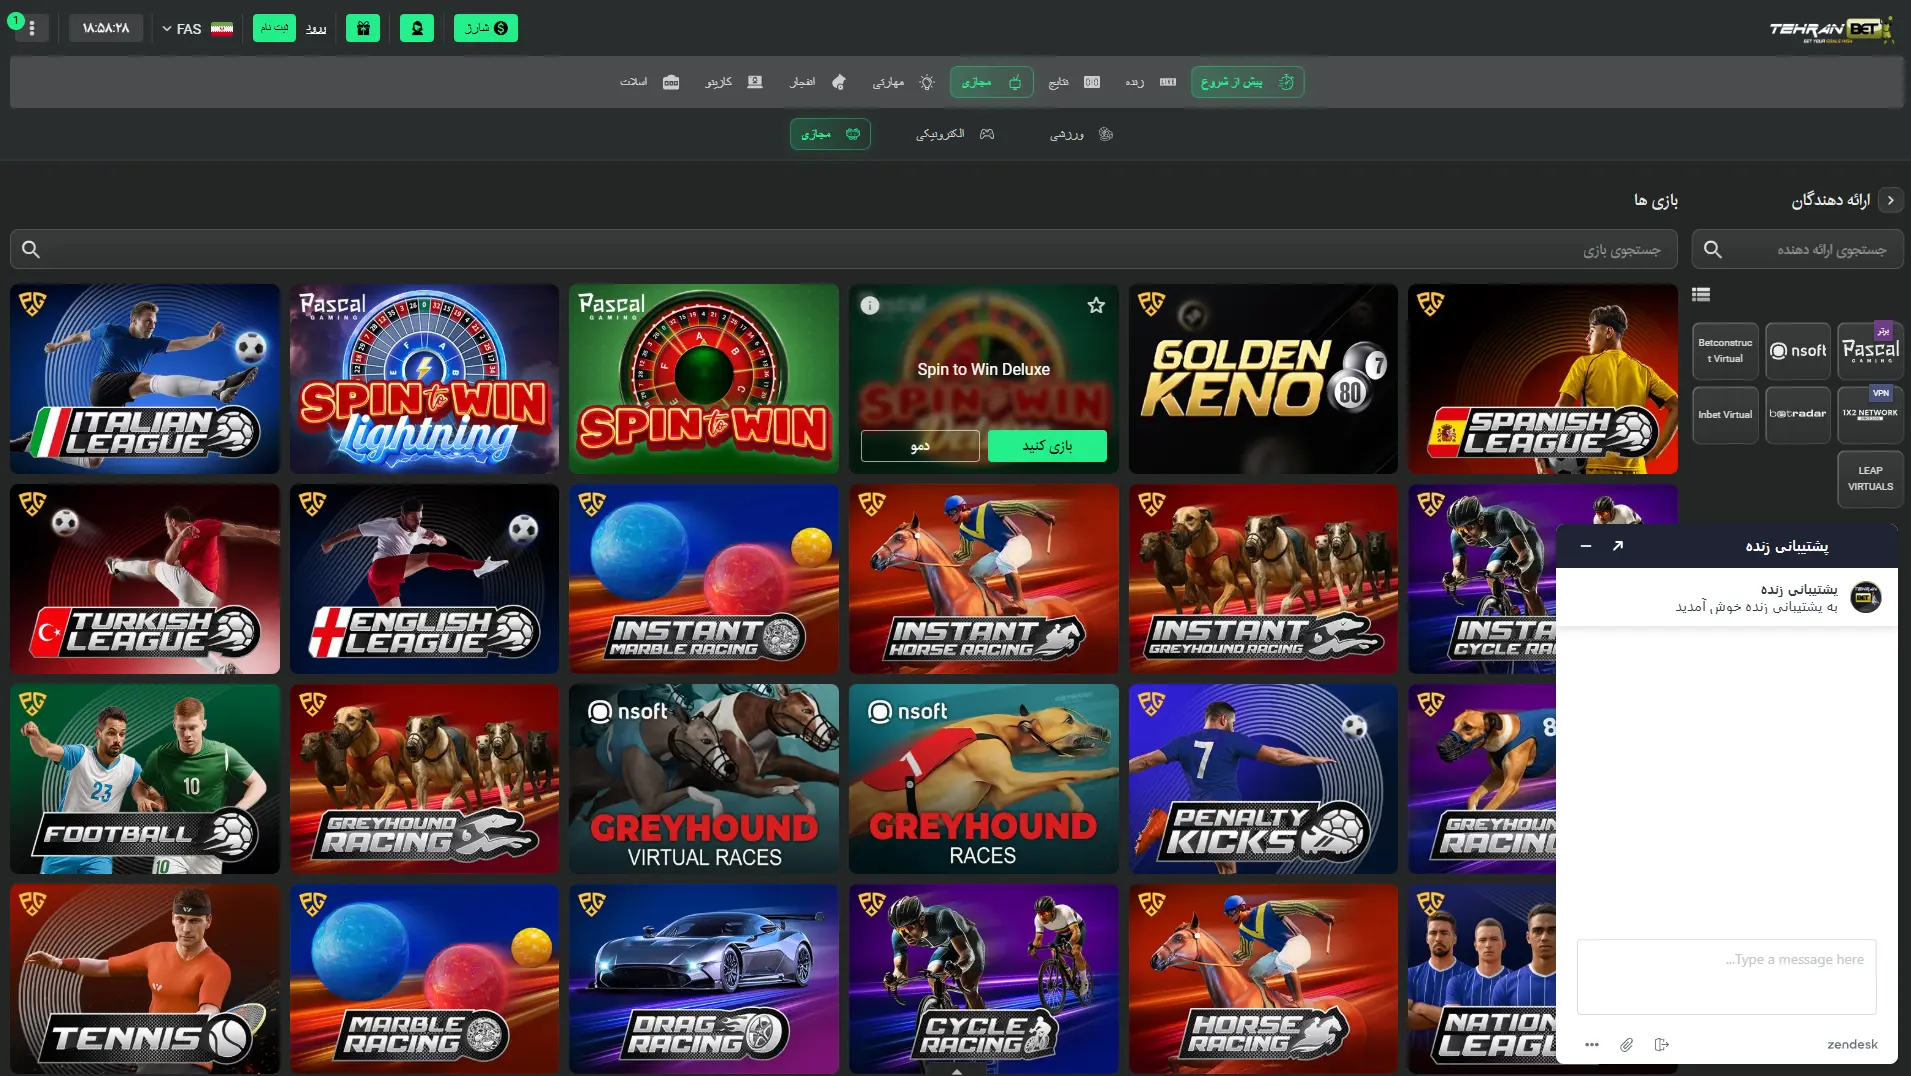
Task: Filter by Inbet Virtual provider
Action: click(x=1725, y=415)
